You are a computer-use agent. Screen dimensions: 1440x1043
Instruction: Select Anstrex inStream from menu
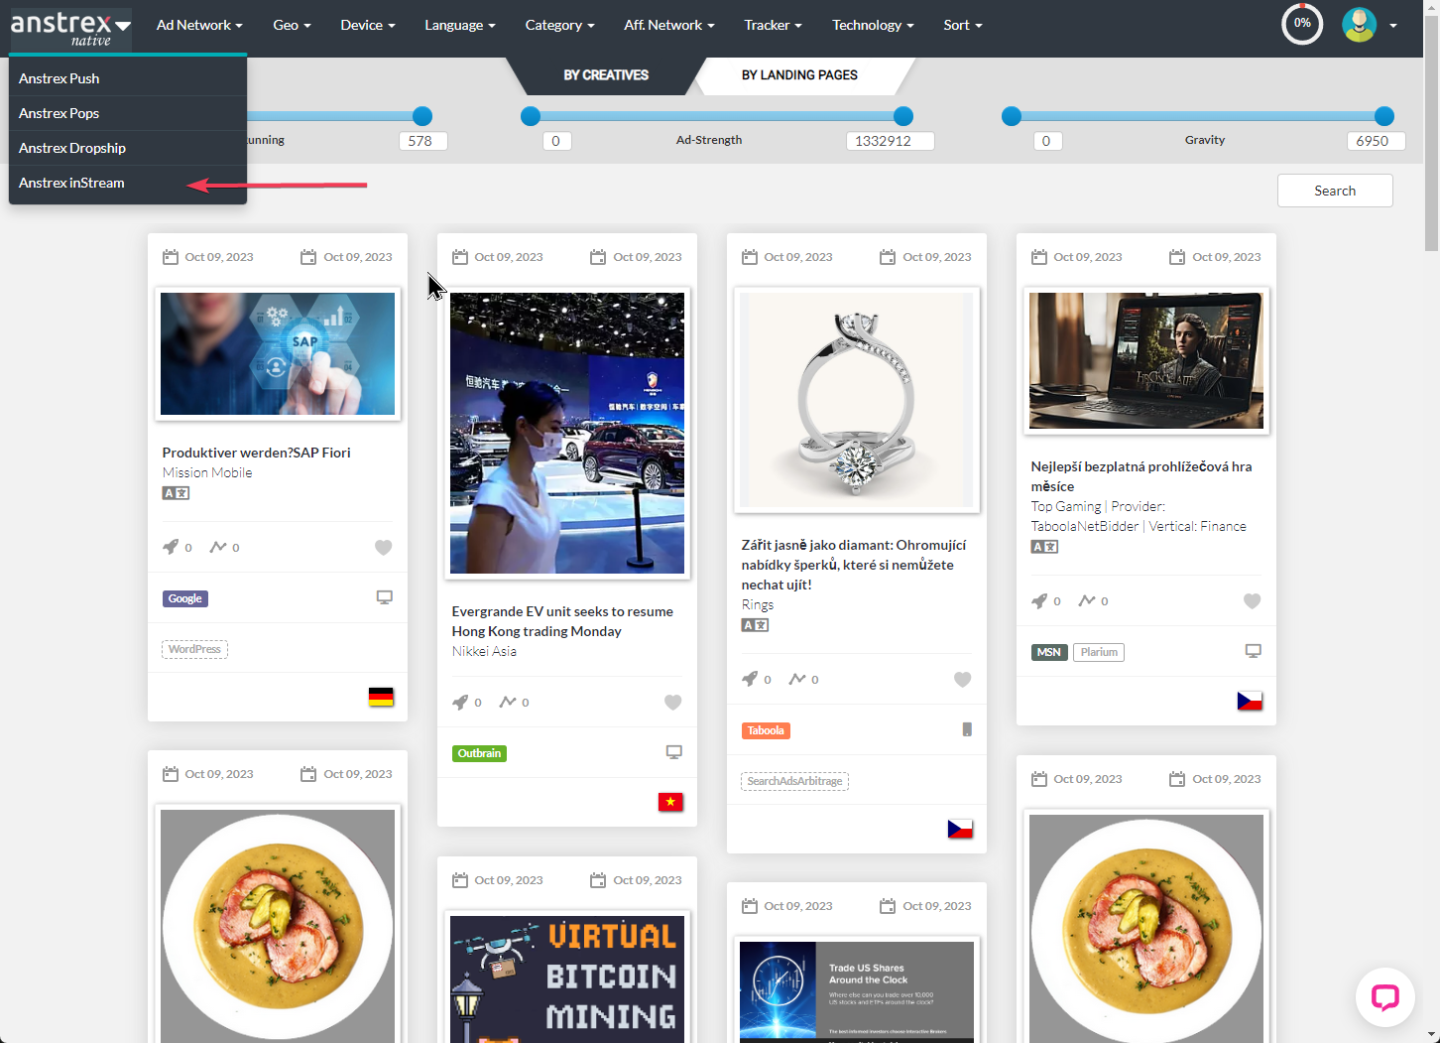(72, 183)
